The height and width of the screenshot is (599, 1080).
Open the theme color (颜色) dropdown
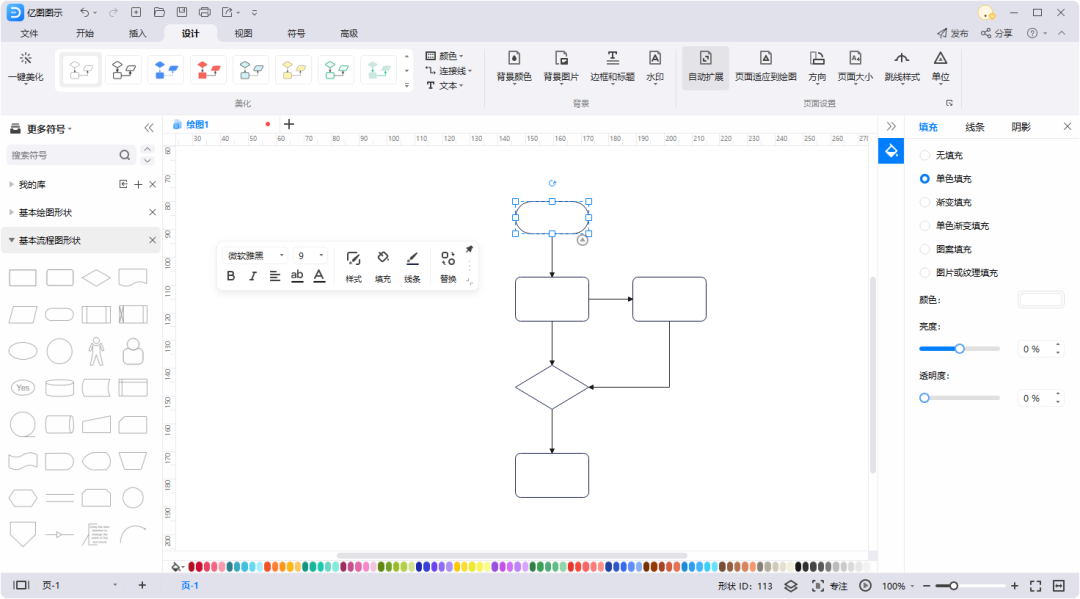pyautogui.click(x=444, y=56)
